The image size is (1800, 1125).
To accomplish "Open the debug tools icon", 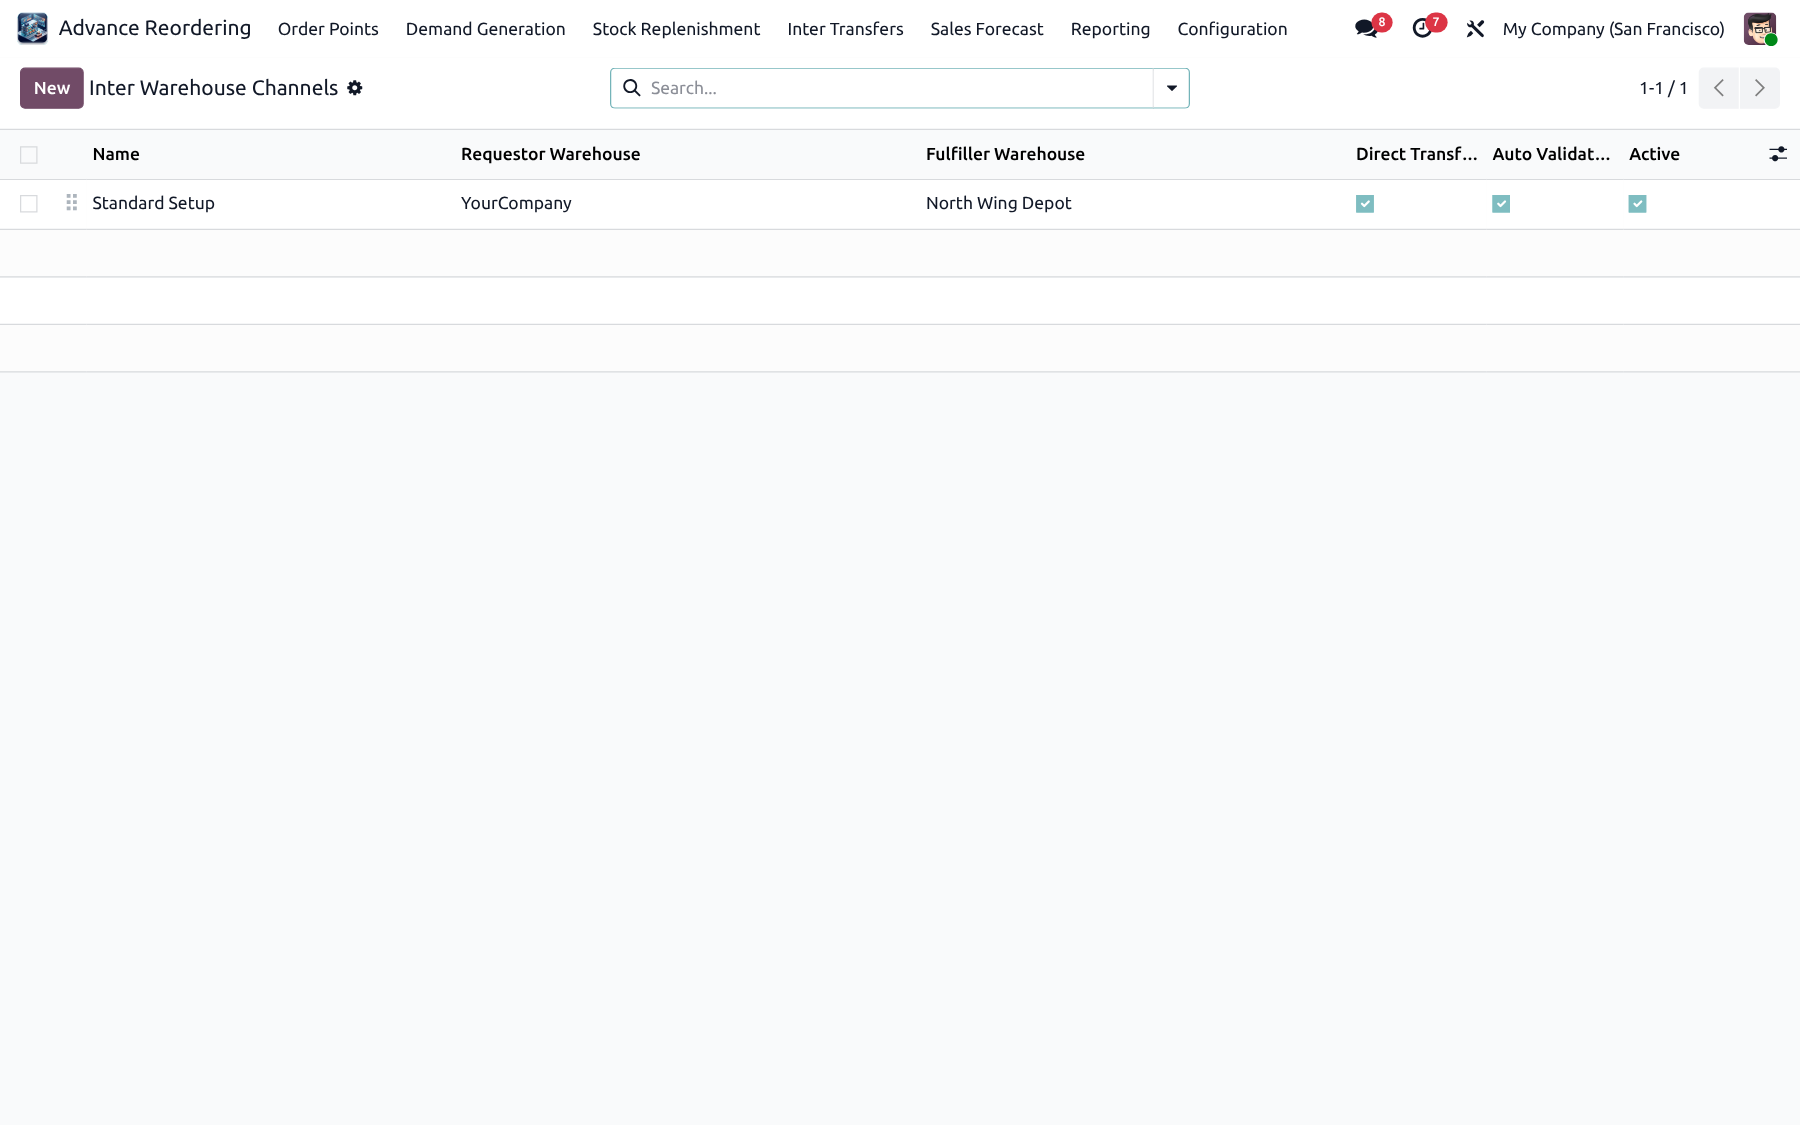I will point(1475,29).
